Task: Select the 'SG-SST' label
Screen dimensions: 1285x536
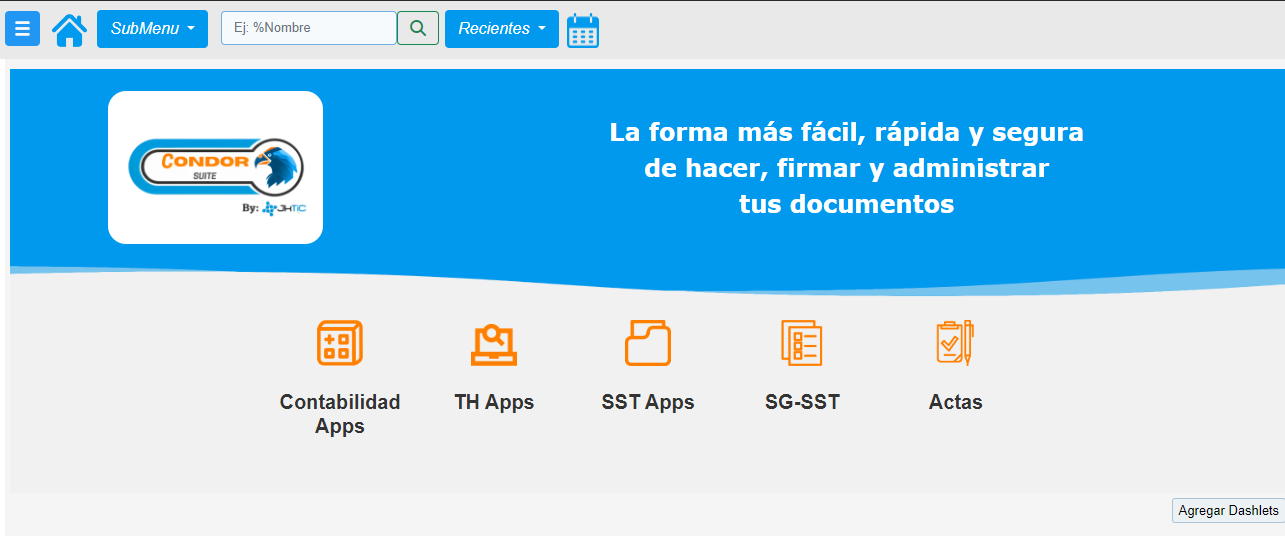Action: point(802,402)
